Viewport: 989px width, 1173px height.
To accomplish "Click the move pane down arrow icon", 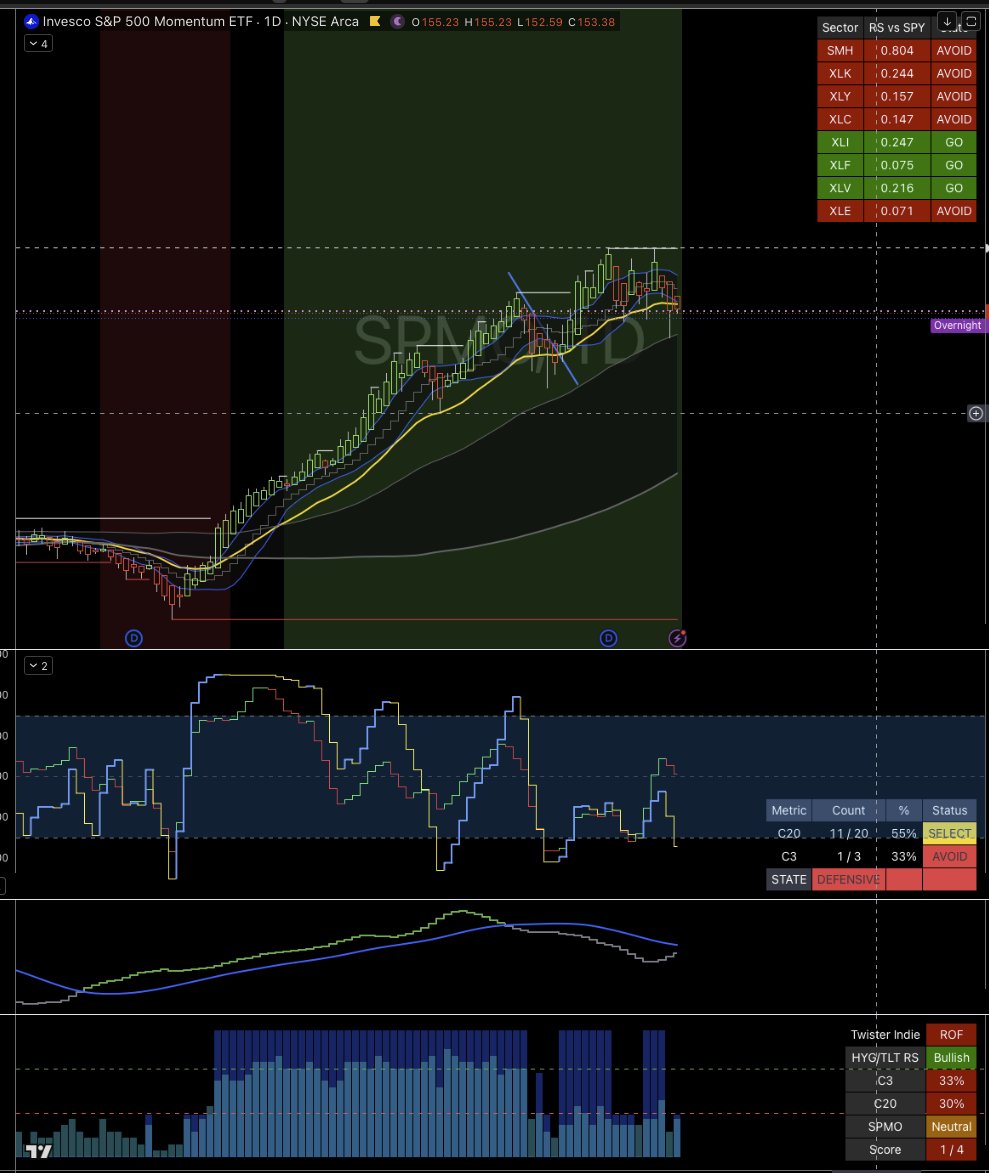I will tap(947, 22).
